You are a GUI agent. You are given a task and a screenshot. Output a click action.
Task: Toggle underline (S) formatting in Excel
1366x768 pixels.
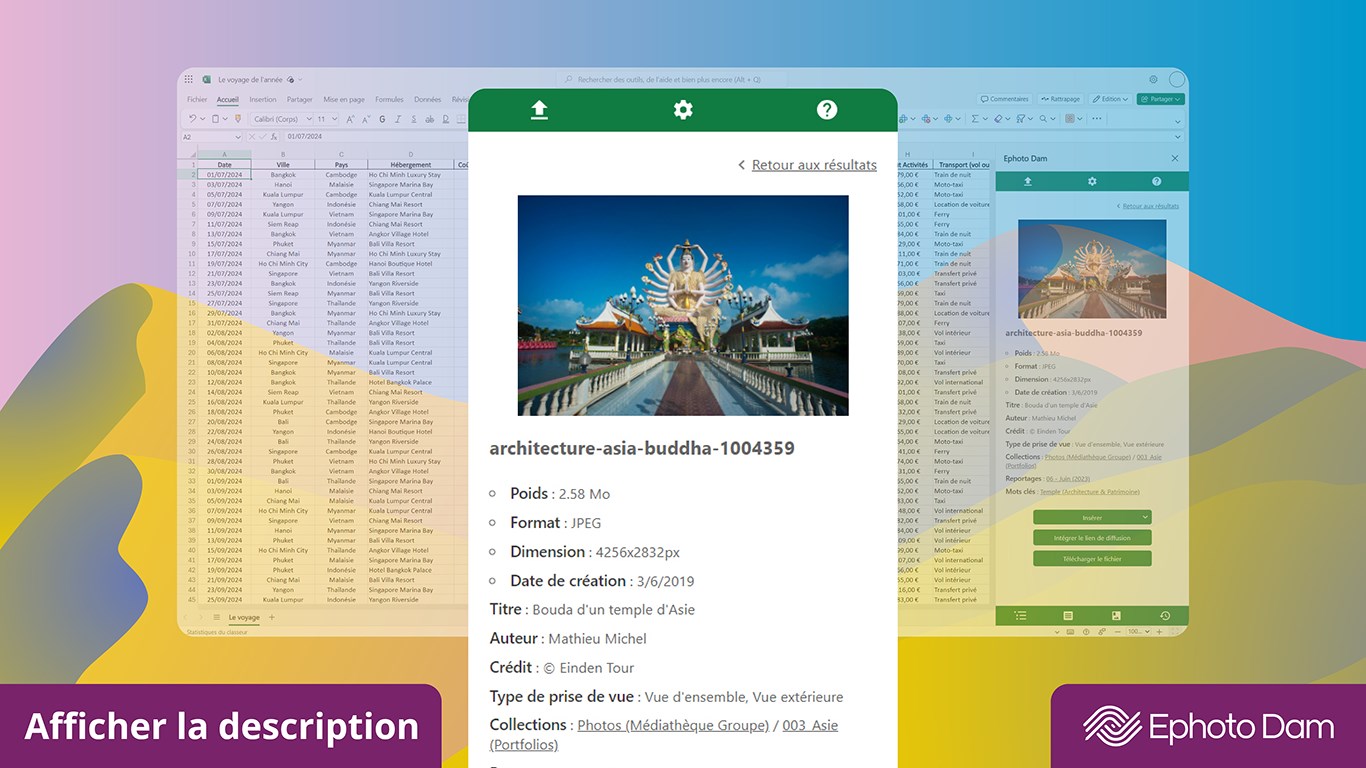click(414, 119)
